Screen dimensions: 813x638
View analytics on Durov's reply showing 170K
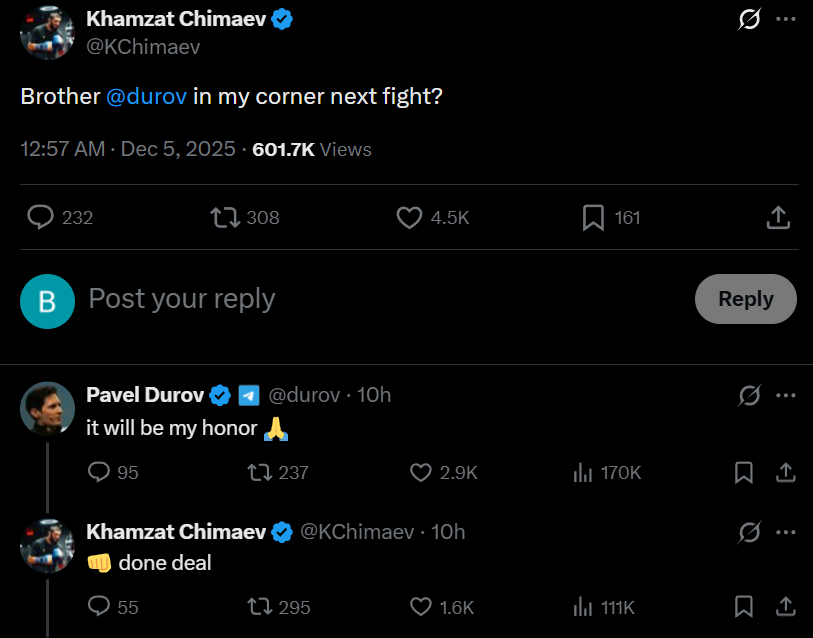(583, 472)
